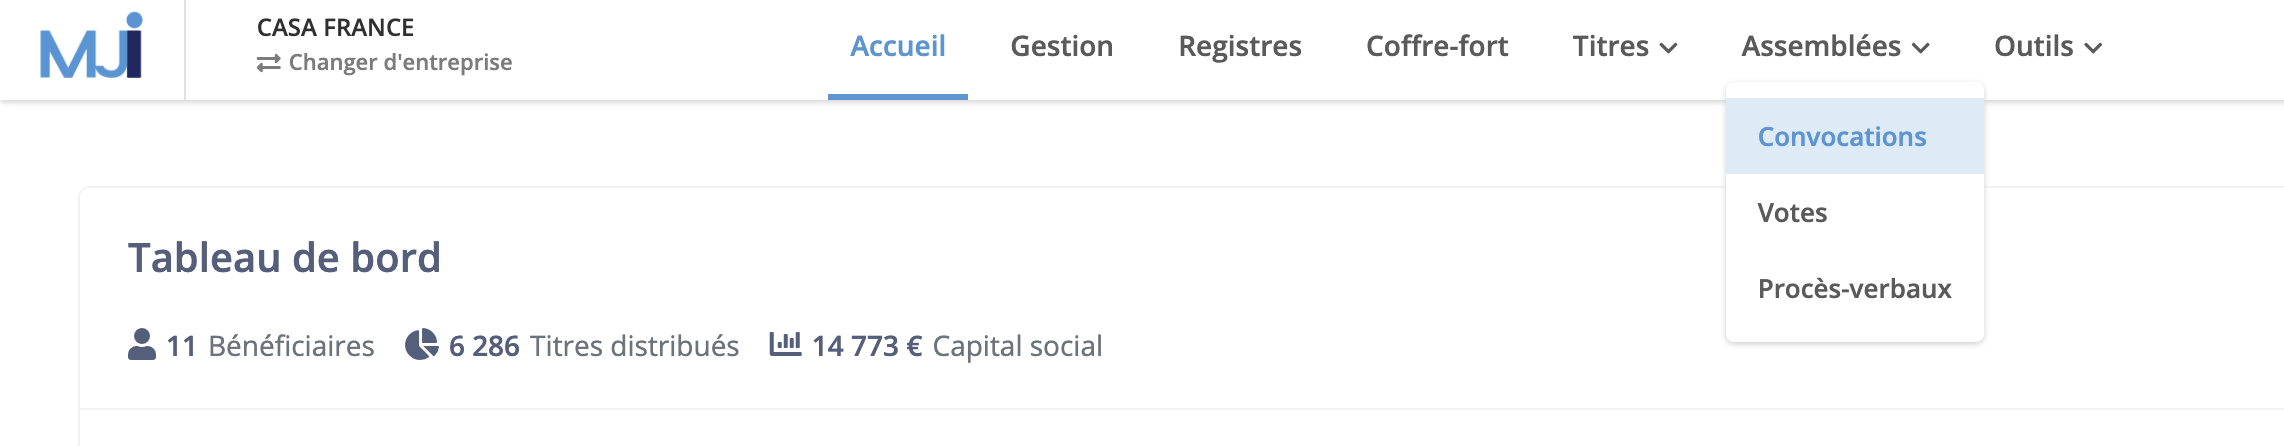This screenshot has height=446, width=2284.
Task: Click the MJ logo icon
Action: coord(91,46)
